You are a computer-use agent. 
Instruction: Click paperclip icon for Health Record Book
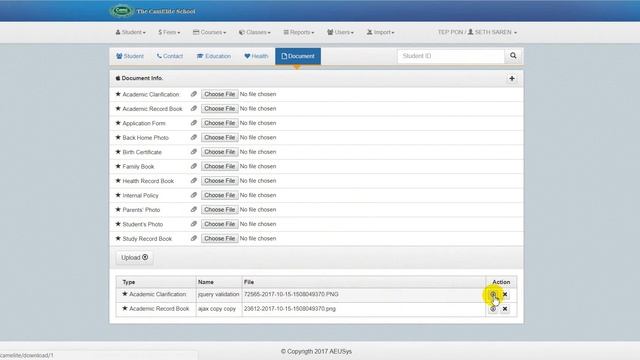(193, 181)
